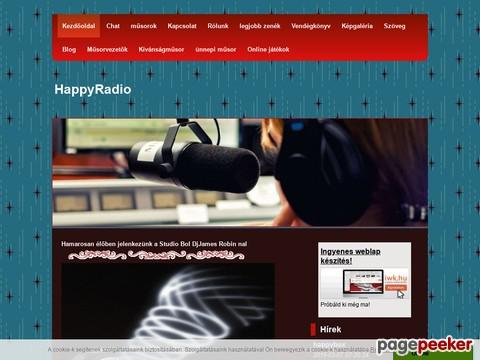Image resolution: width=480 pixels, height=360 pixels.
Task: Open the Rólunk page
Action: pos(218,26)
